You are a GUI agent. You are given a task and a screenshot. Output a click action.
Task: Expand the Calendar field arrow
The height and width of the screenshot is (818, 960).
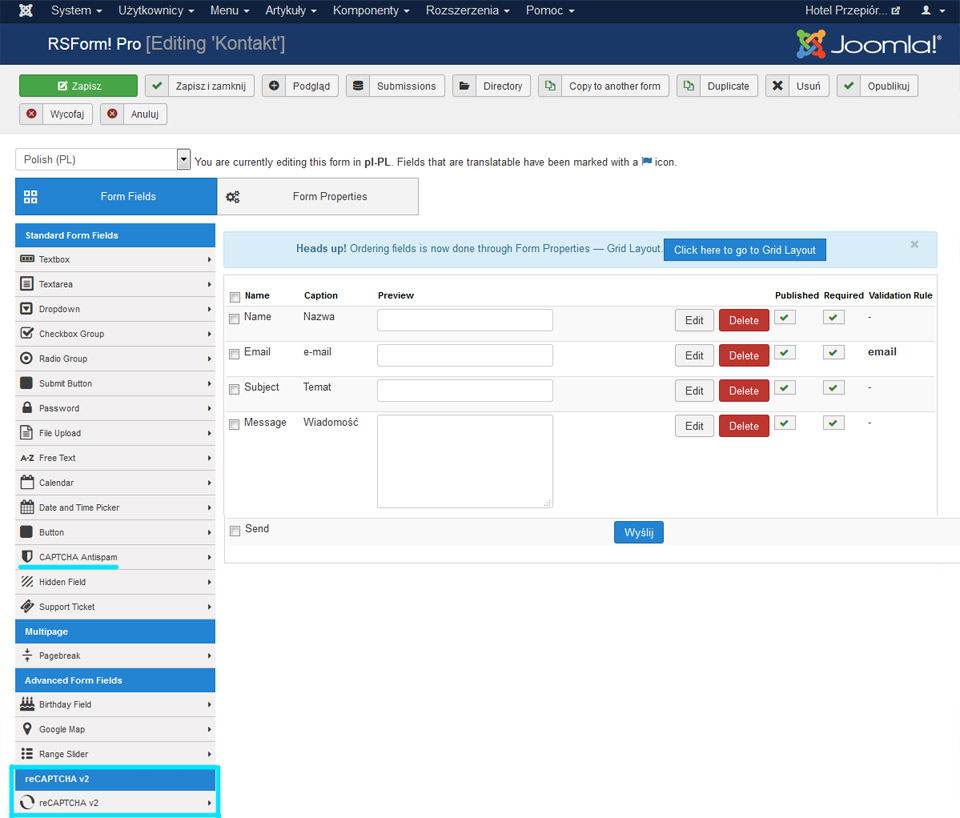point(209,482)
